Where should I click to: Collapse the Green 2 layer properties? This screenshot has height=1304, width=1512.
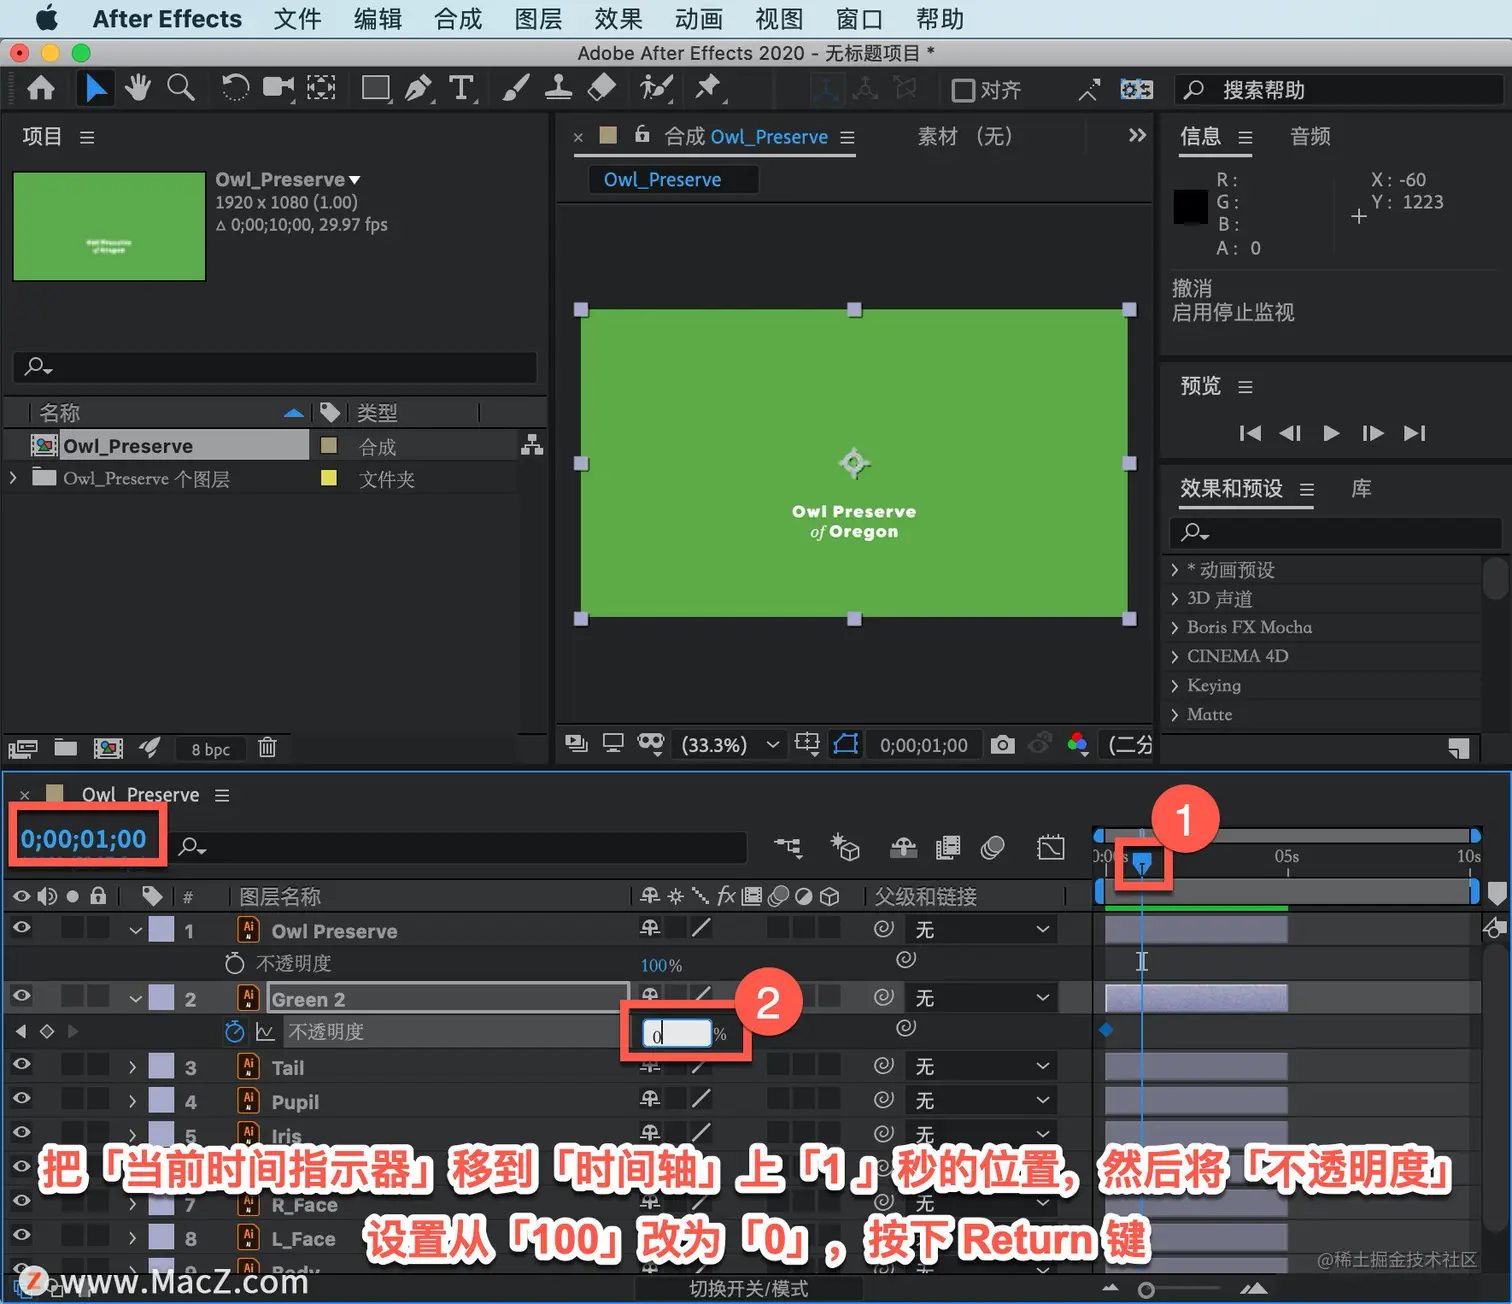tap(136, 998)
